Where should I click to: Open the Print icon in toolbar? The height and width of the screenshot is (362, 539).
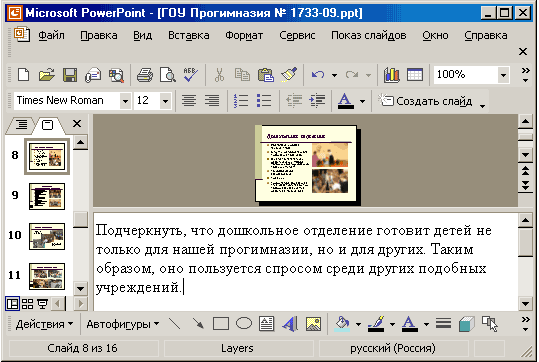click(145, 75)
